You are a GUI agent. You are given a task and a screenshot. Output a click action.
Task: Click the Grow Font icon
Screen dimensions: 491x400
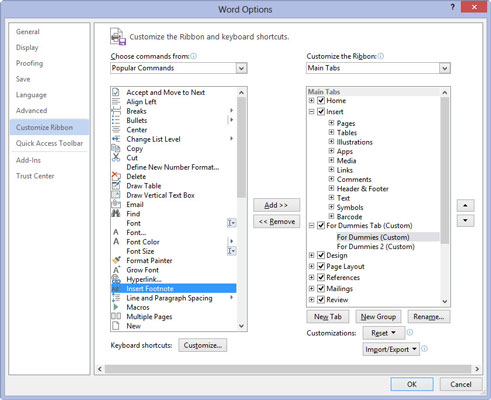click(116, 270)
